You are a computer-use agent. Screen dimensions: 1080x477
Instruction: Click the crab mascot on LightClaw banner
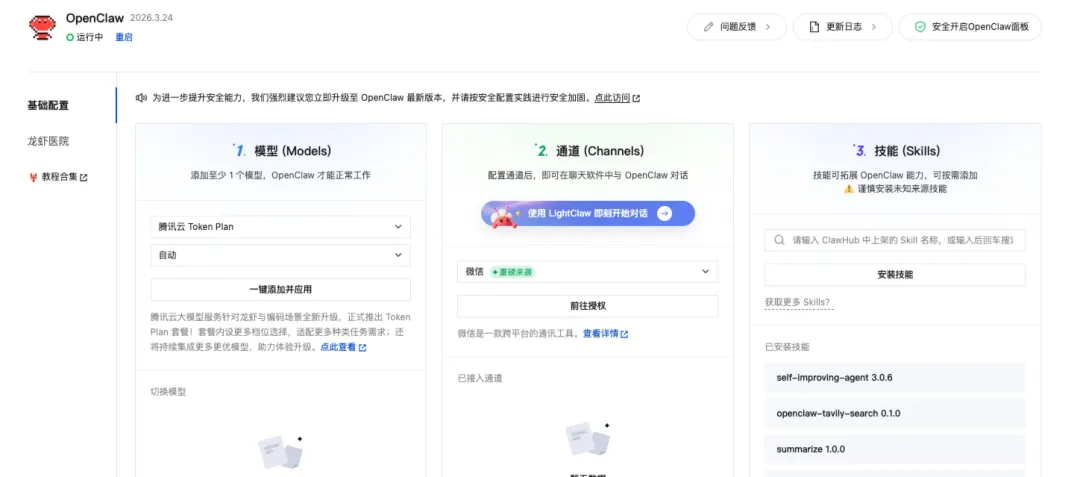pyautogui.click(x=503, y=216)
